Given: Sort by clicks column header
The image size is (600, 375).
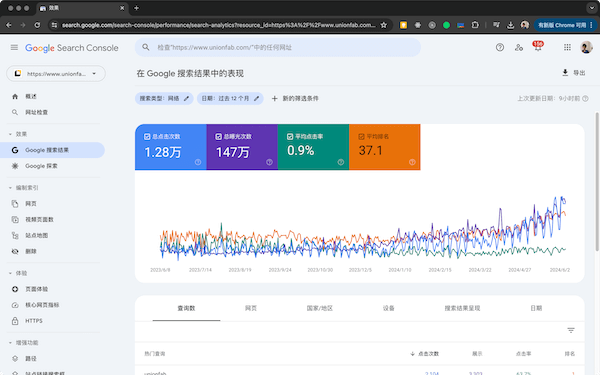Looking at the screenshot, I should click(424, 354).
